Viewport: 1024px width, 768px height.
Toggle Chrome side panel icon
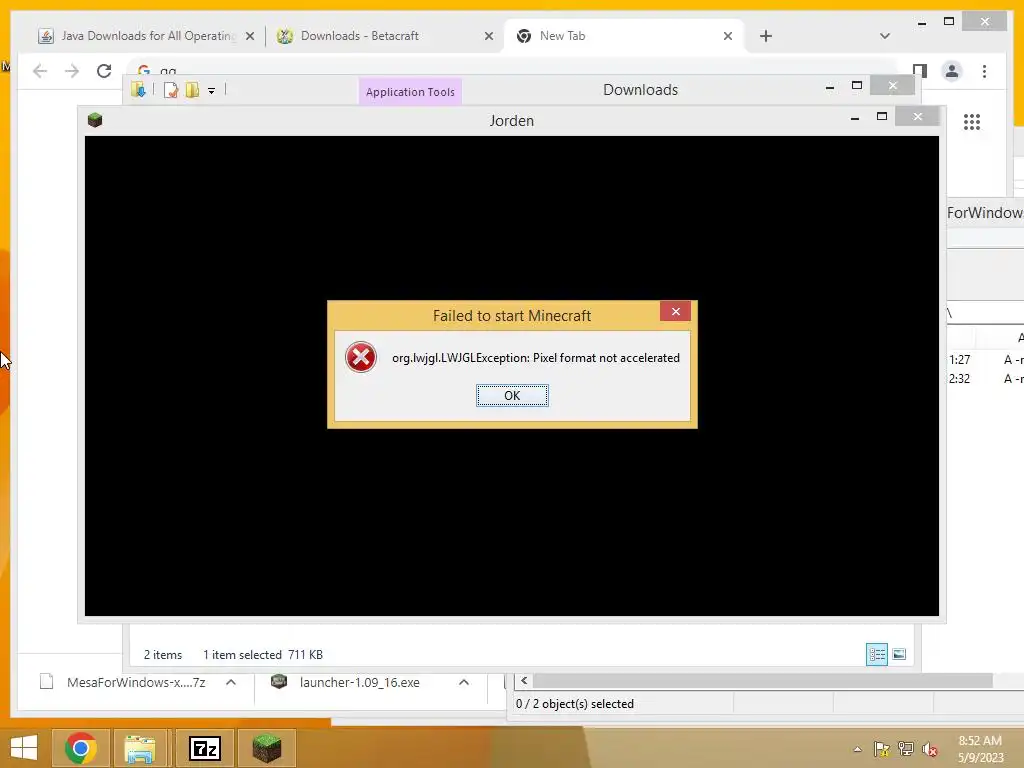920,70
